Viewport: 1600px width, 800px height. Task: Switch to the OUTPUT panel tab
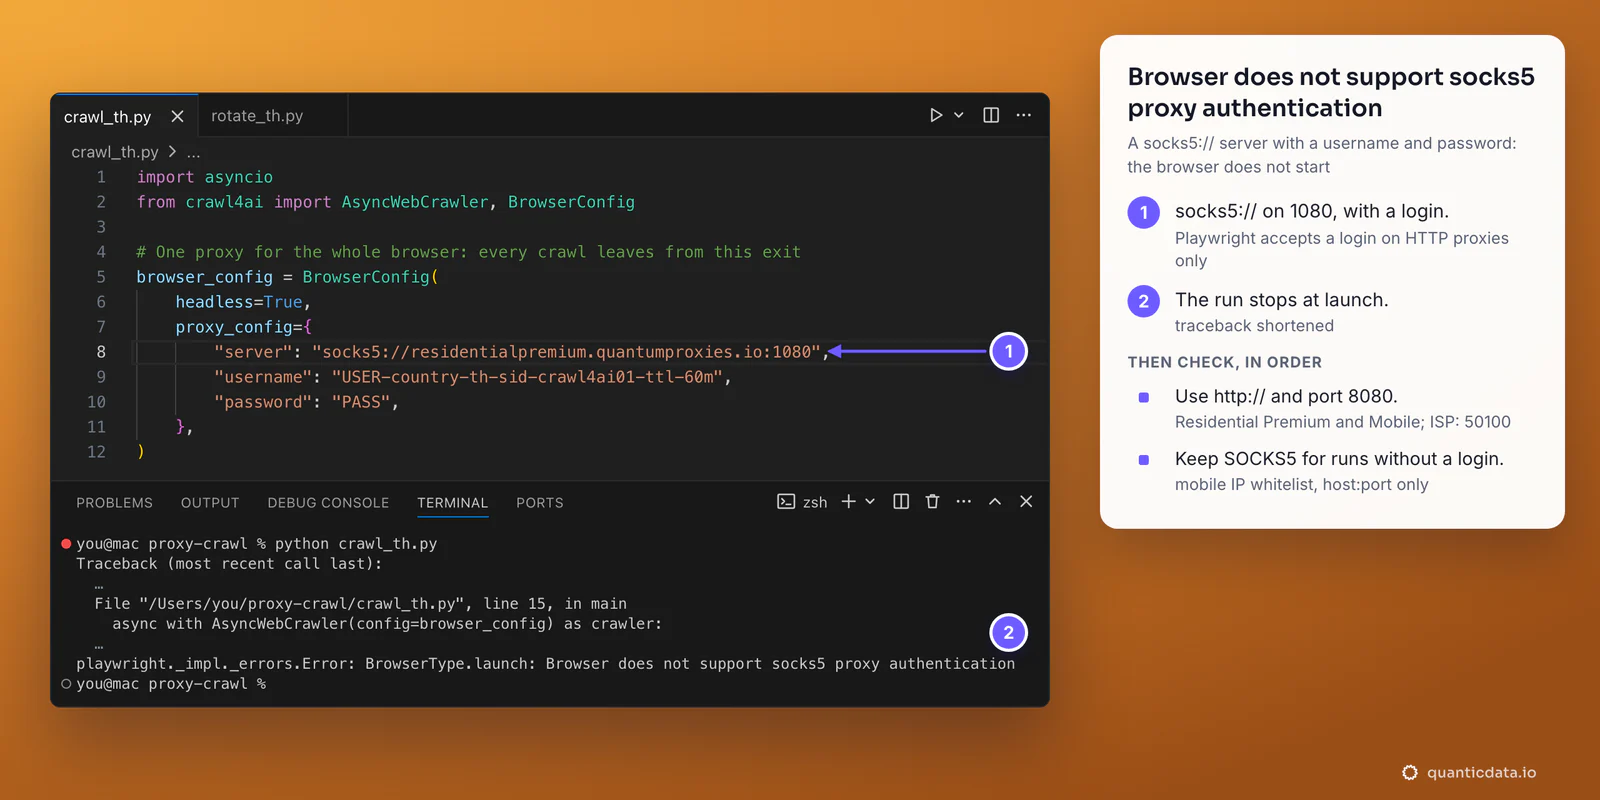(210, 503)
